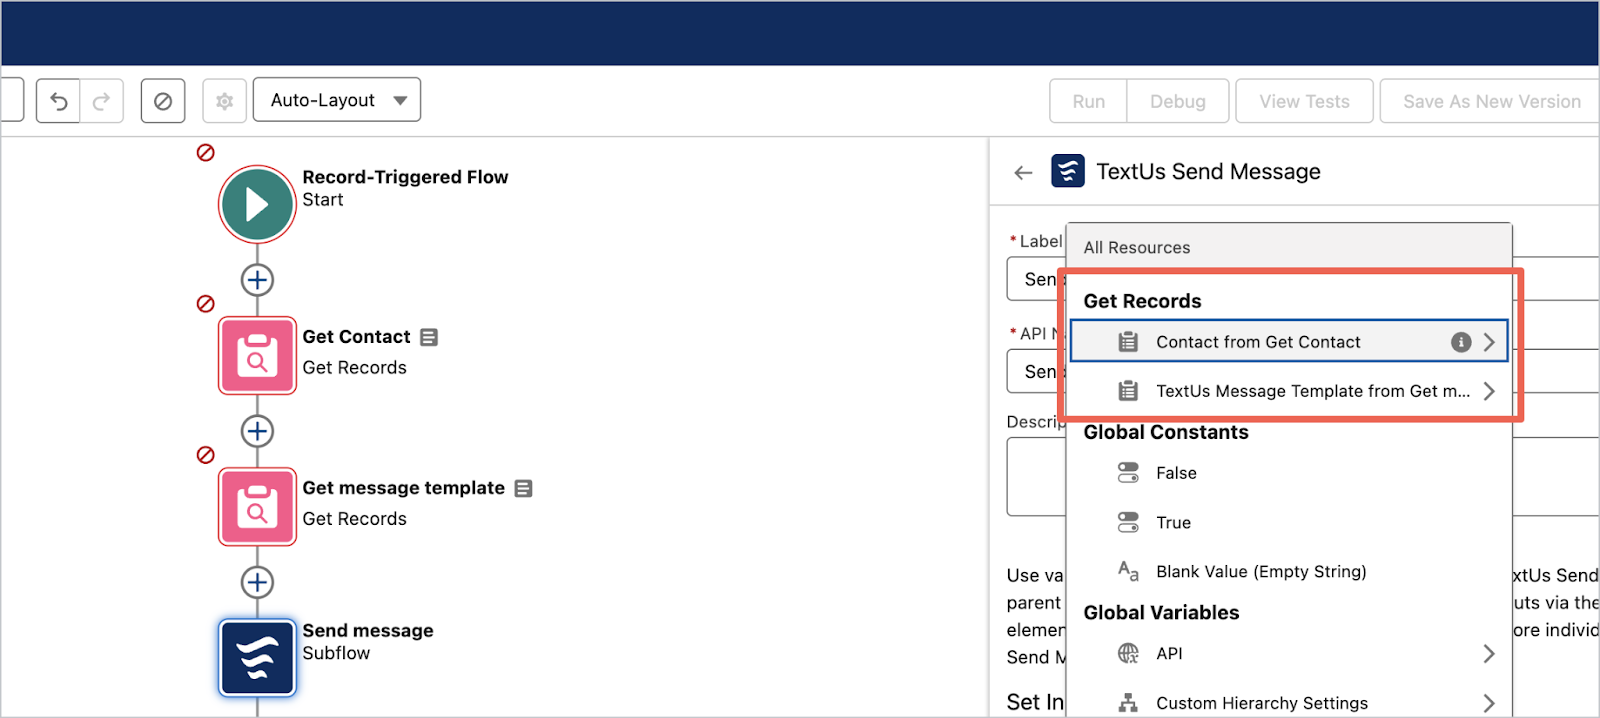Image resolution: width=1600 pixels, height=718 pixels.
Task: Click the TextUs Send Message logo icon
Action: coord(1068,171)
